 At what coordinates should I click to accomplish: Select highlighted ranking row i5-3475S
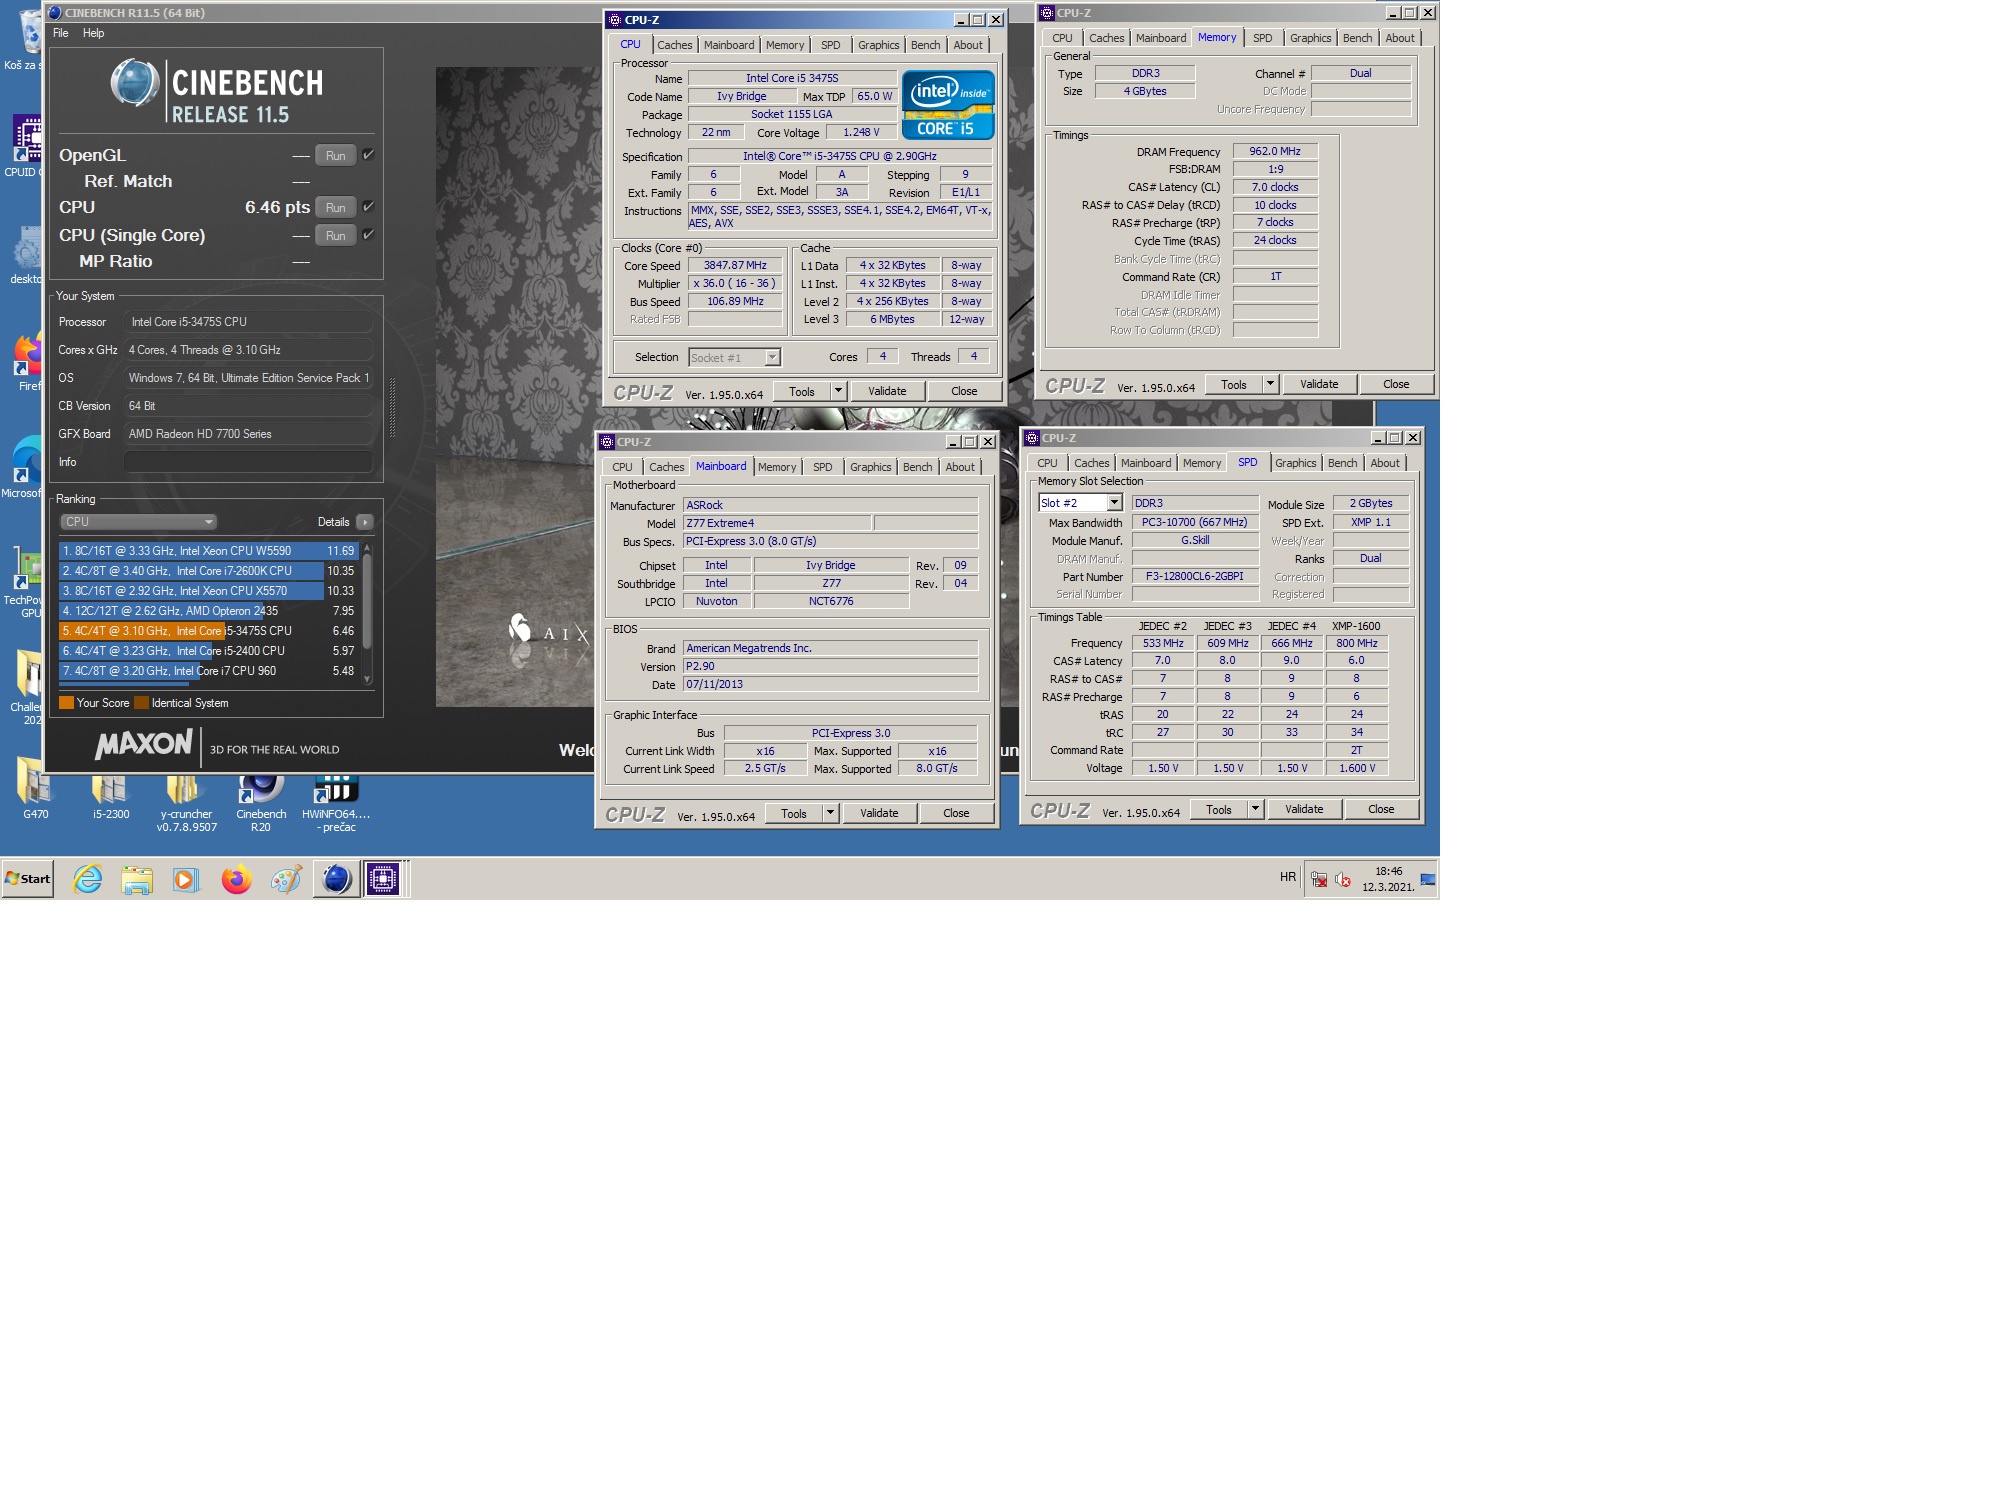tap(209, 631)
